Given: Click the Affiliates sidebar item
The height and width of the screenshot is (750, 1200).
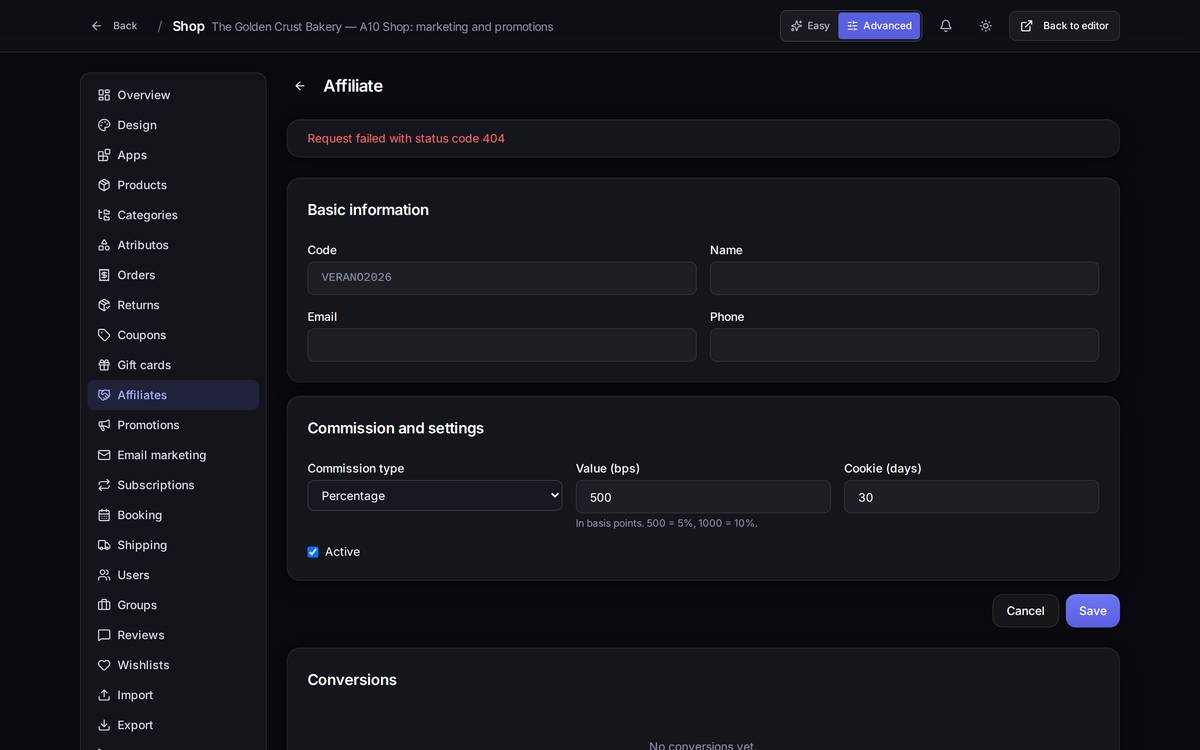Looking at the screenshot, I should [x=173, y=395].
